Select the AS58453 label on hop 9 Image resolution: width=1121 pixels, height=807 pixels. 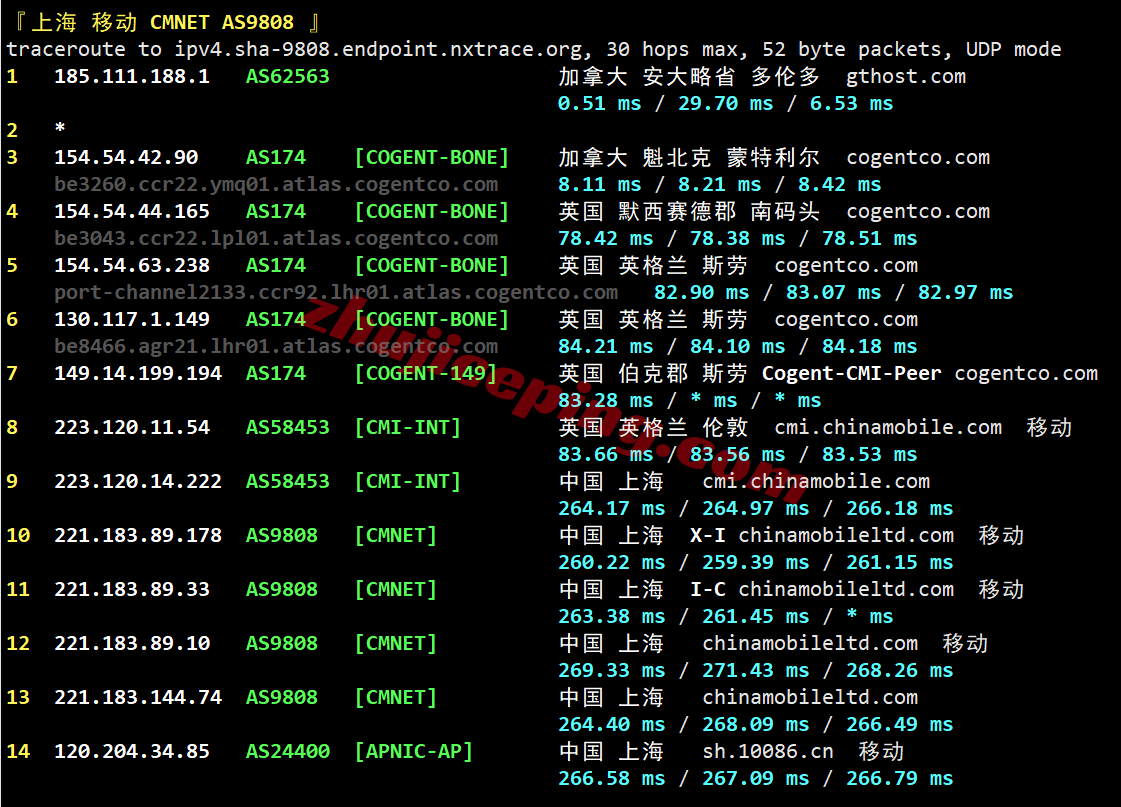tap(286, 481)
